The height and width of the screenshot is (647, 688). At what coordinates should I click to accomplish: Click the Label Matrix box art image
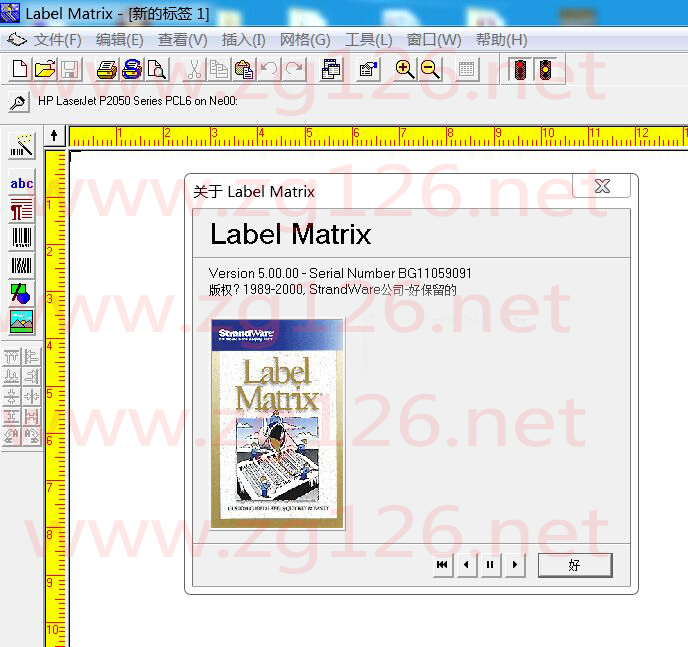[x=277, y=424]
